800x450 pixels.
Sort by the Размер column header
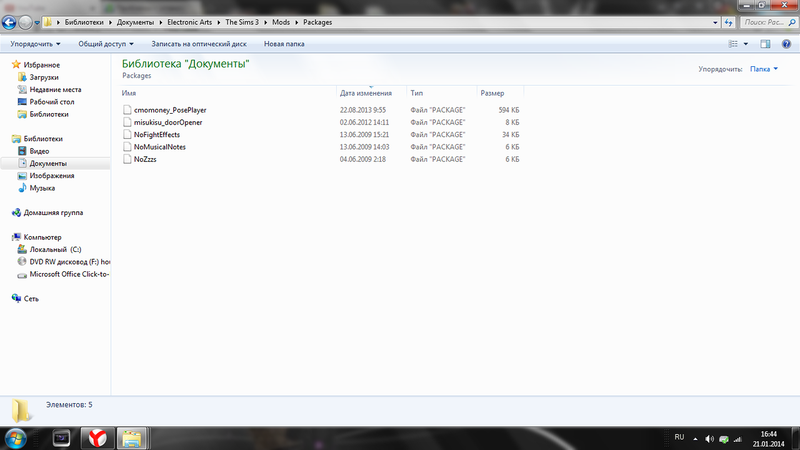pyautogui.click(x=491, y=92)
